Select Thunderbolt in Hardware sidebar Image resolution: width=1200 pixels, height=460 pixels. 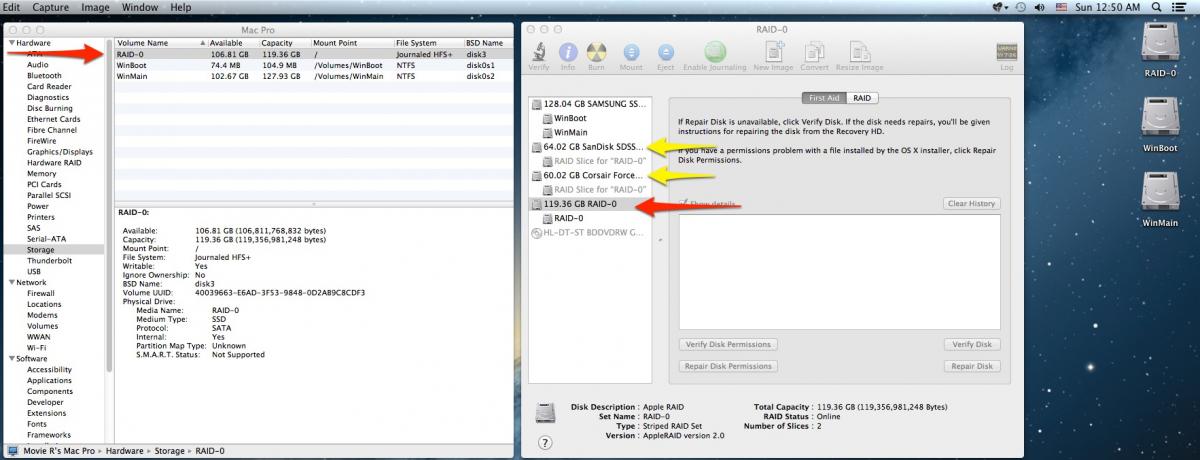coord(48,261)
